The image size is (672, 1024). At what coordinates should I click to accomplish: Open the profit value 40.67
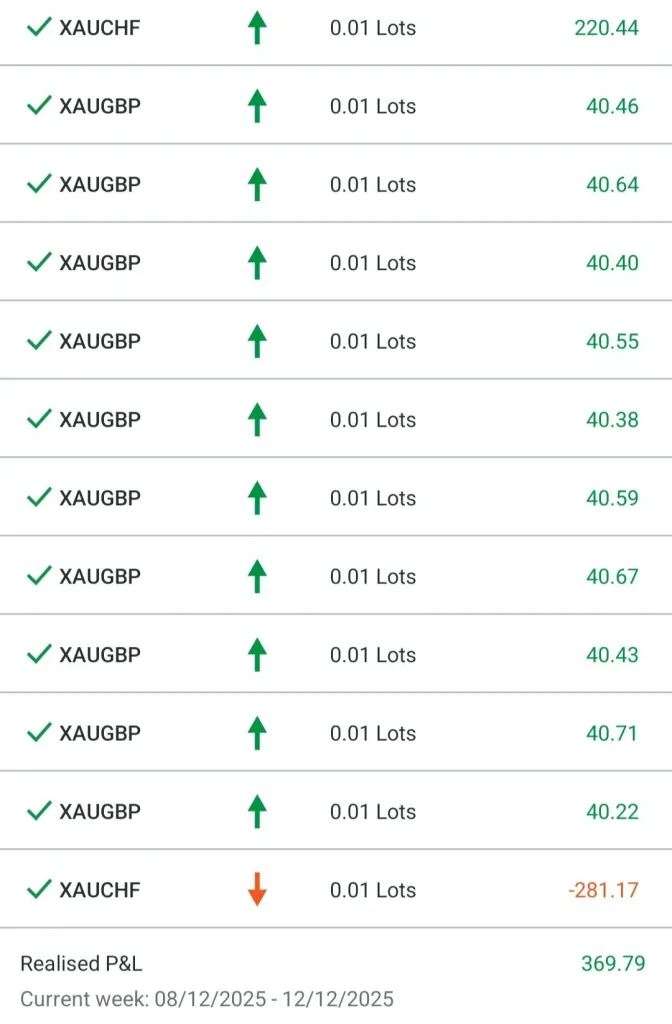click(x=612, y=576)
